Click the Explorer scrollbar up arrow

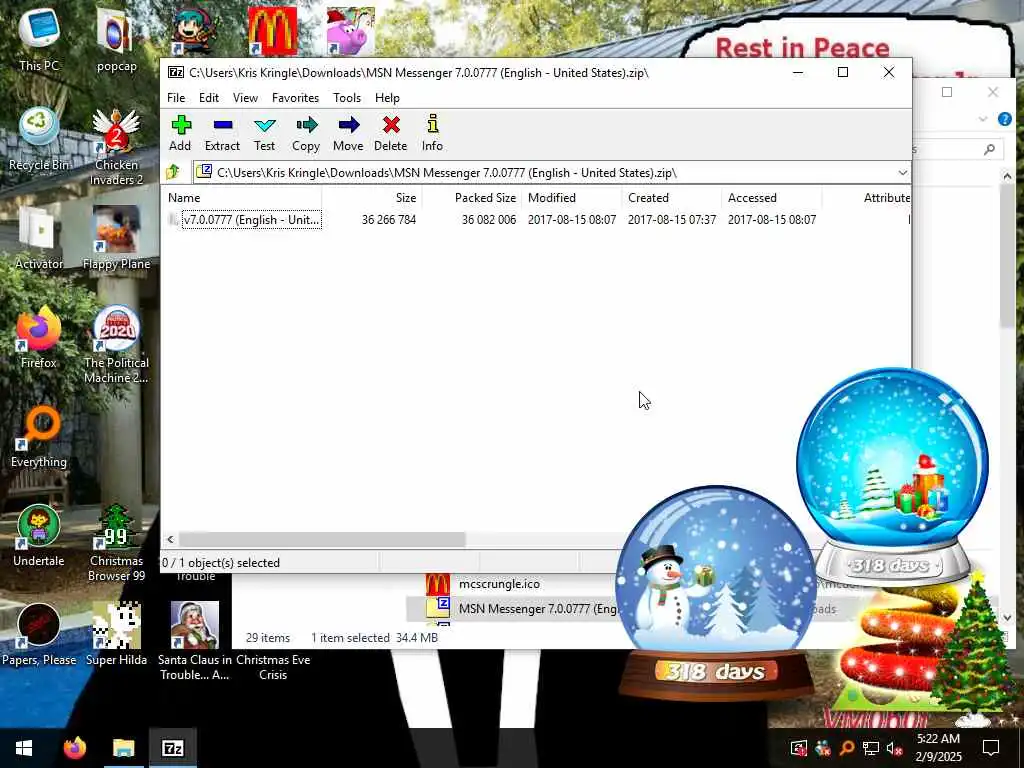point(1006,176)
